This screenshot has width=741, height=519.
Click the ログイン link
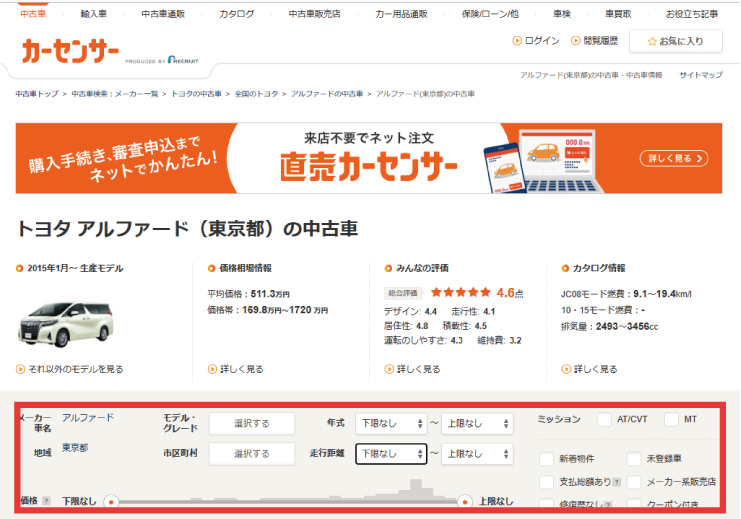542,41
